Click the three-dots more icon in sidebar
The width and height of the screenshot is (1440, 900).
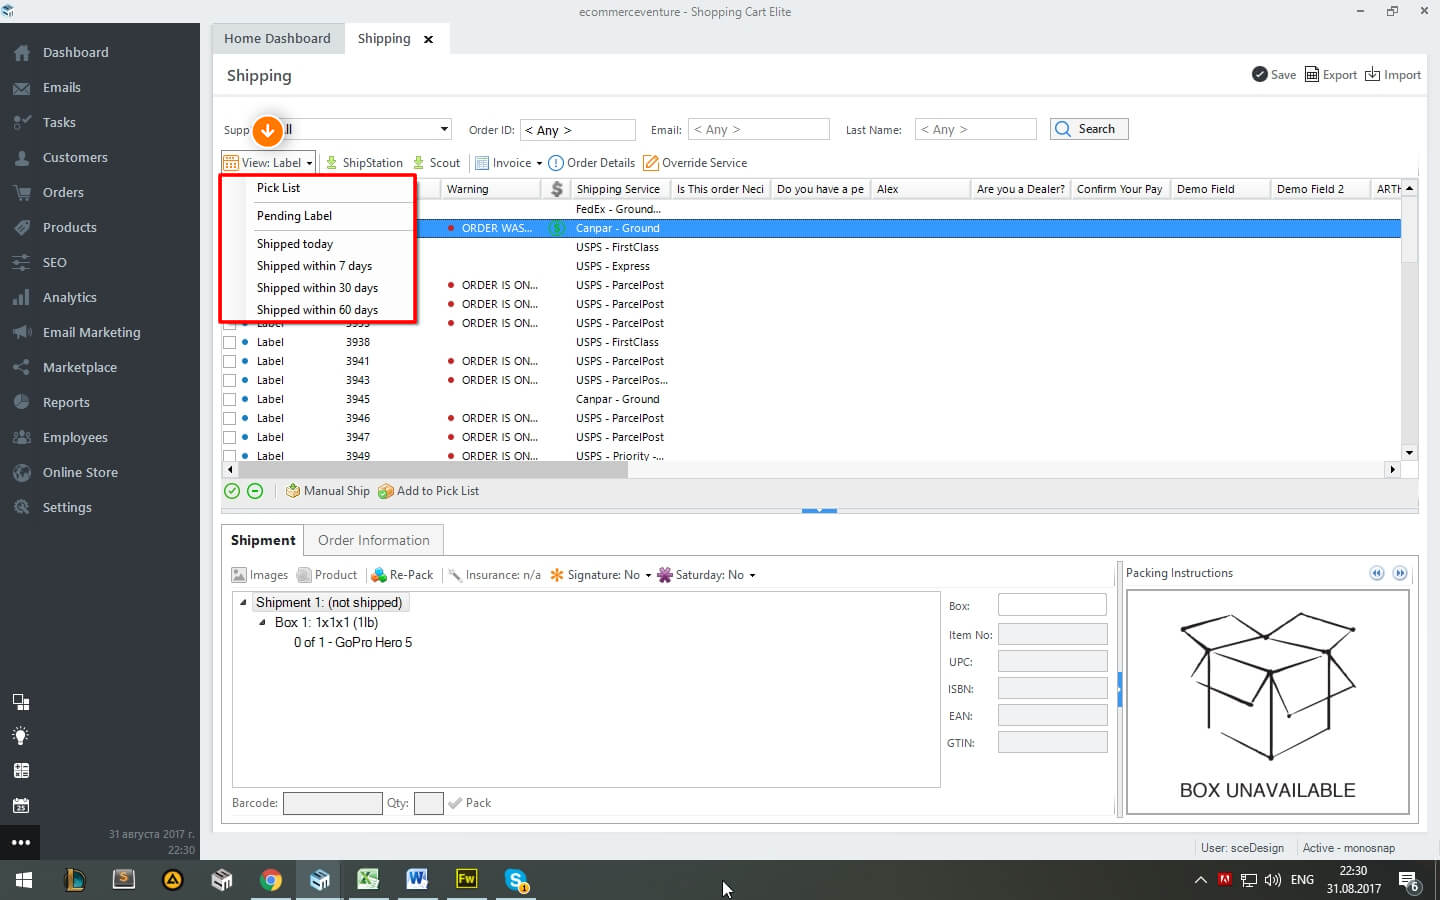point(21,843)
